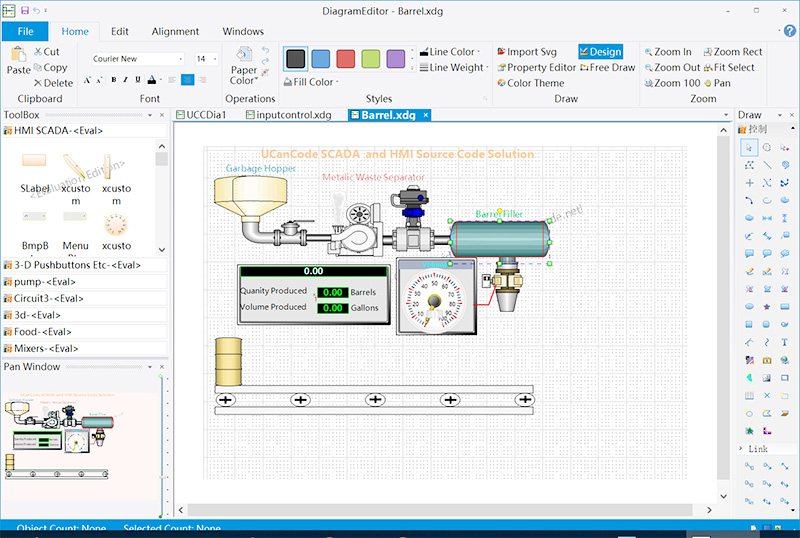
Task: Click the shrink font size icon
Action: tap(99, 80)
